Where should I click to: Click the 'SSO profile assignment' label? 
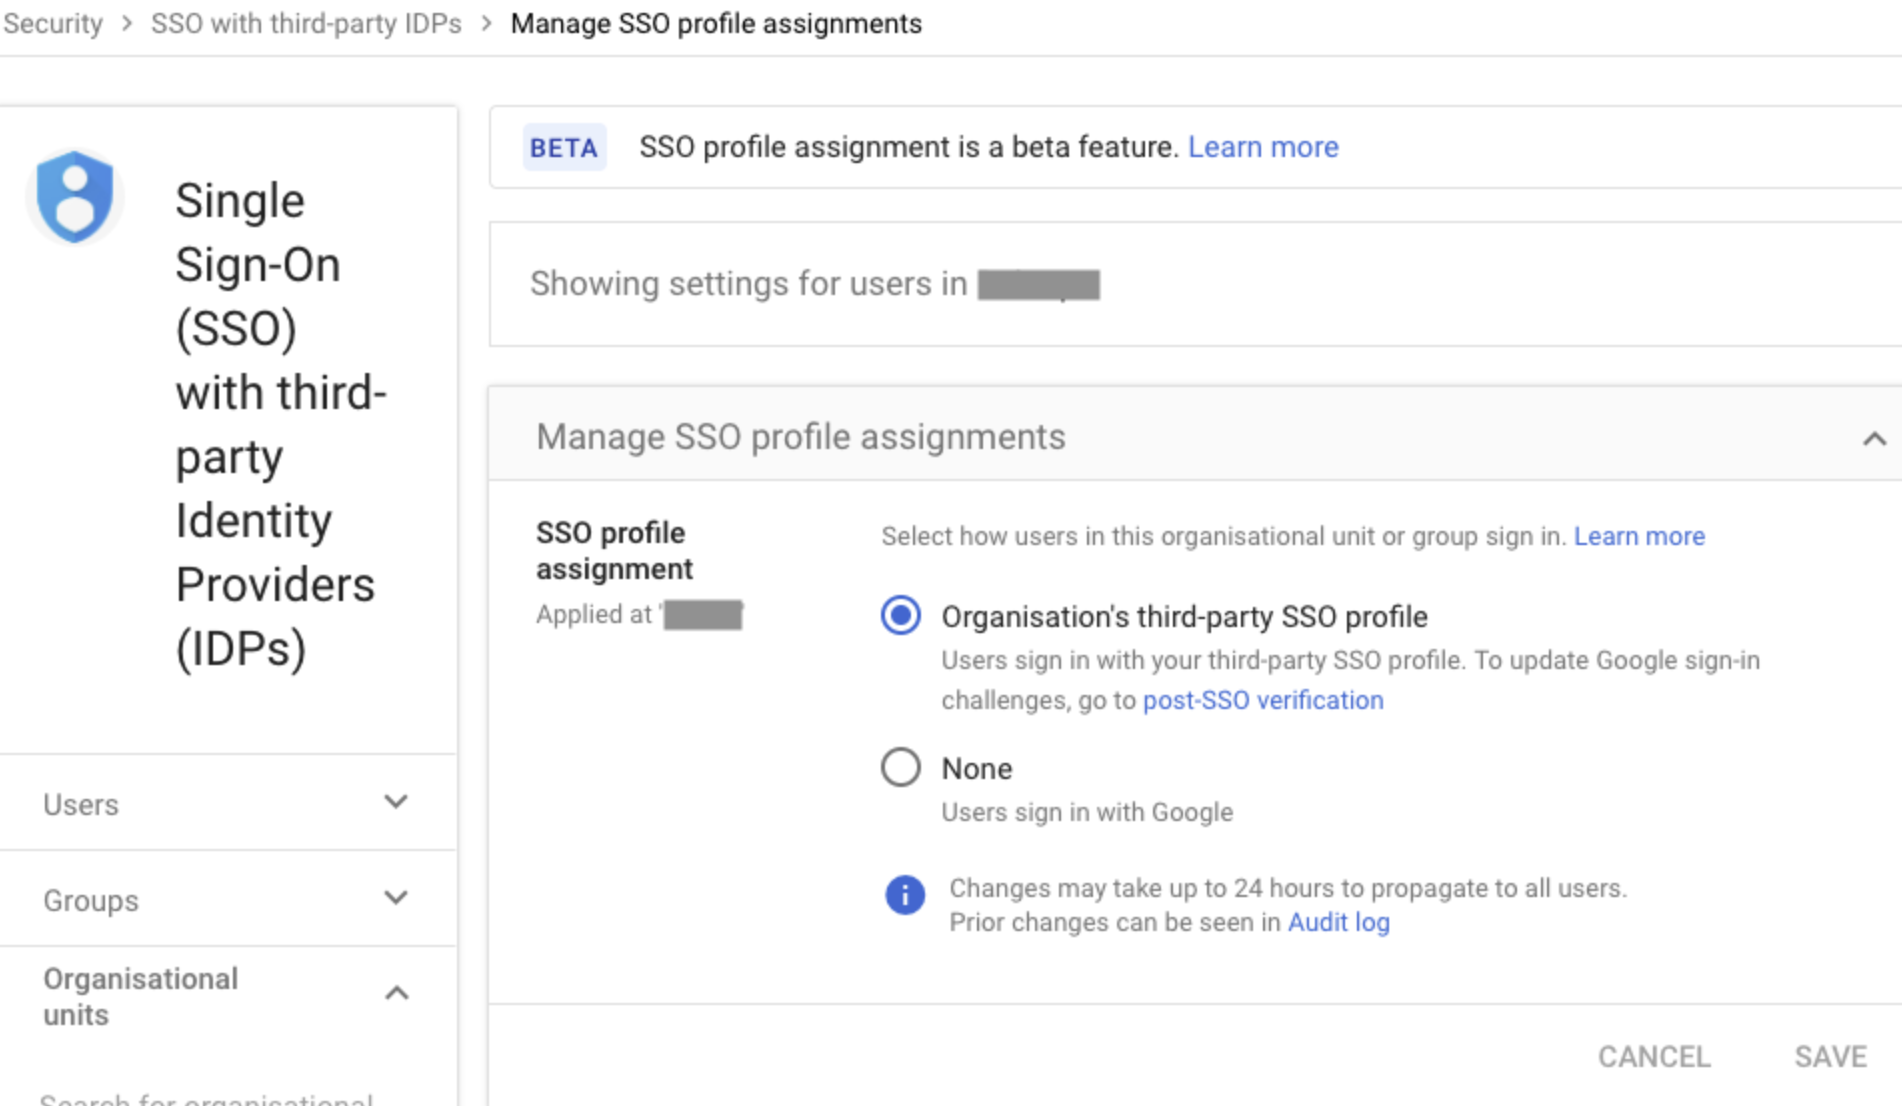[x=614, y=551]
